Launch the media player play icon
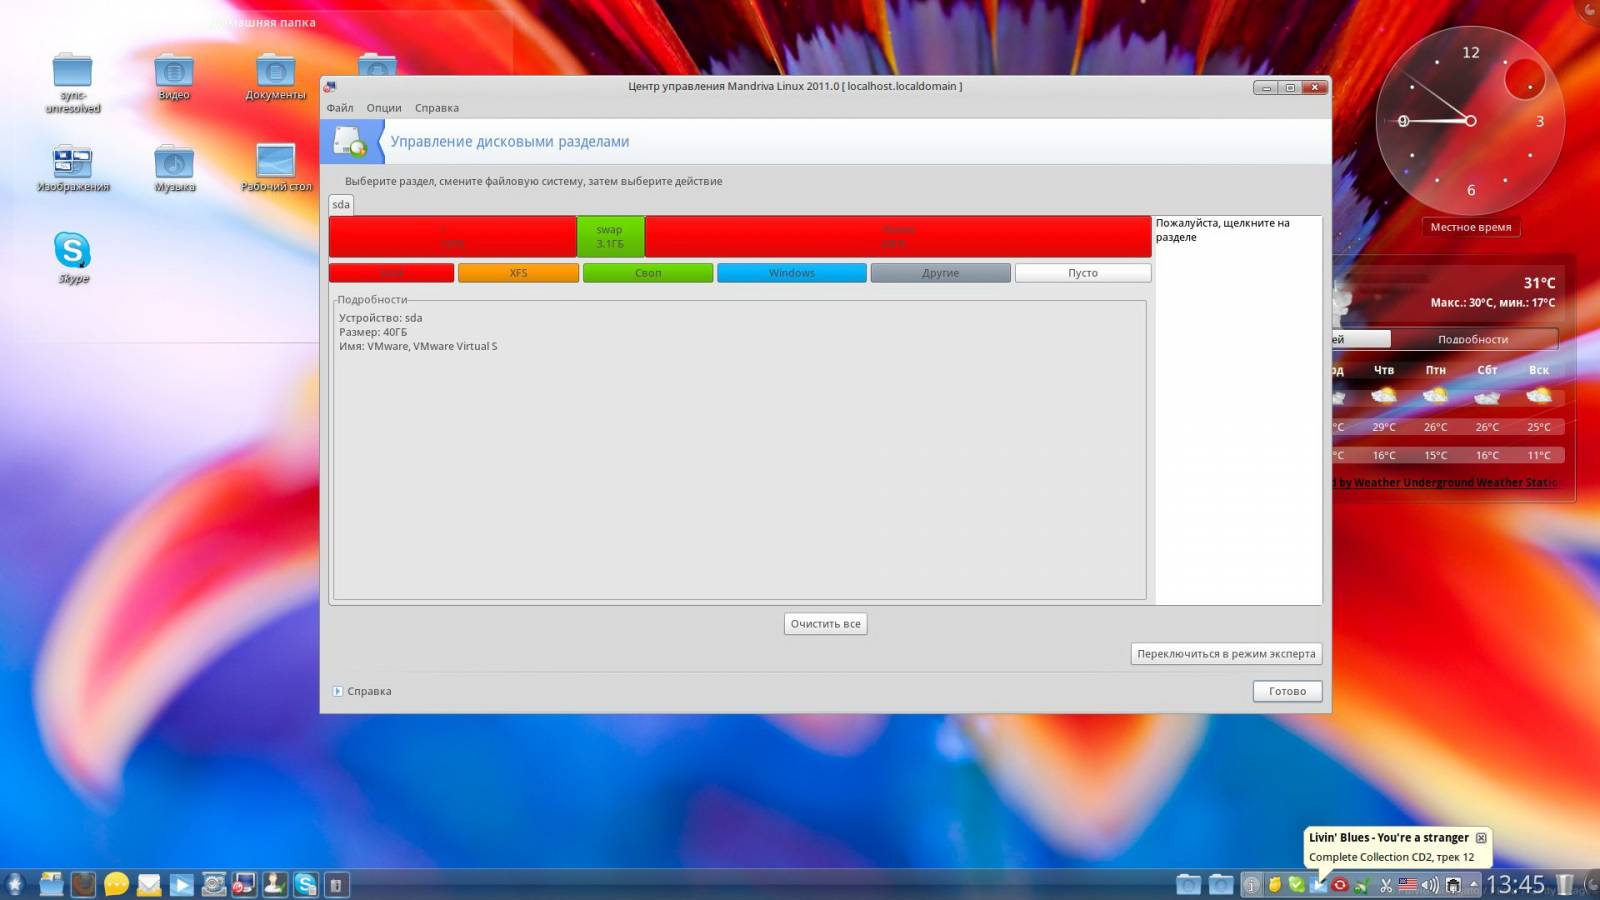Screen dimensions: 1600x900 (181, 884)
